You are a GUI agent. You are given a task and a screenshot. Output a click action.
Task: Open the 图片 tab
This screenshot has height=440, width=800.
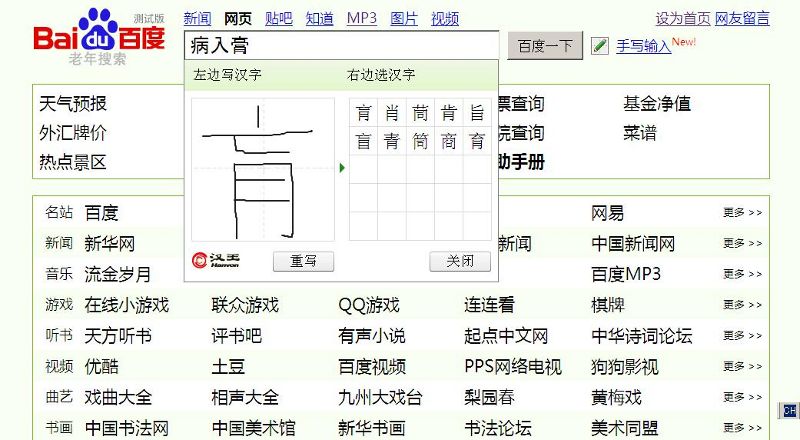pos(404,19)
